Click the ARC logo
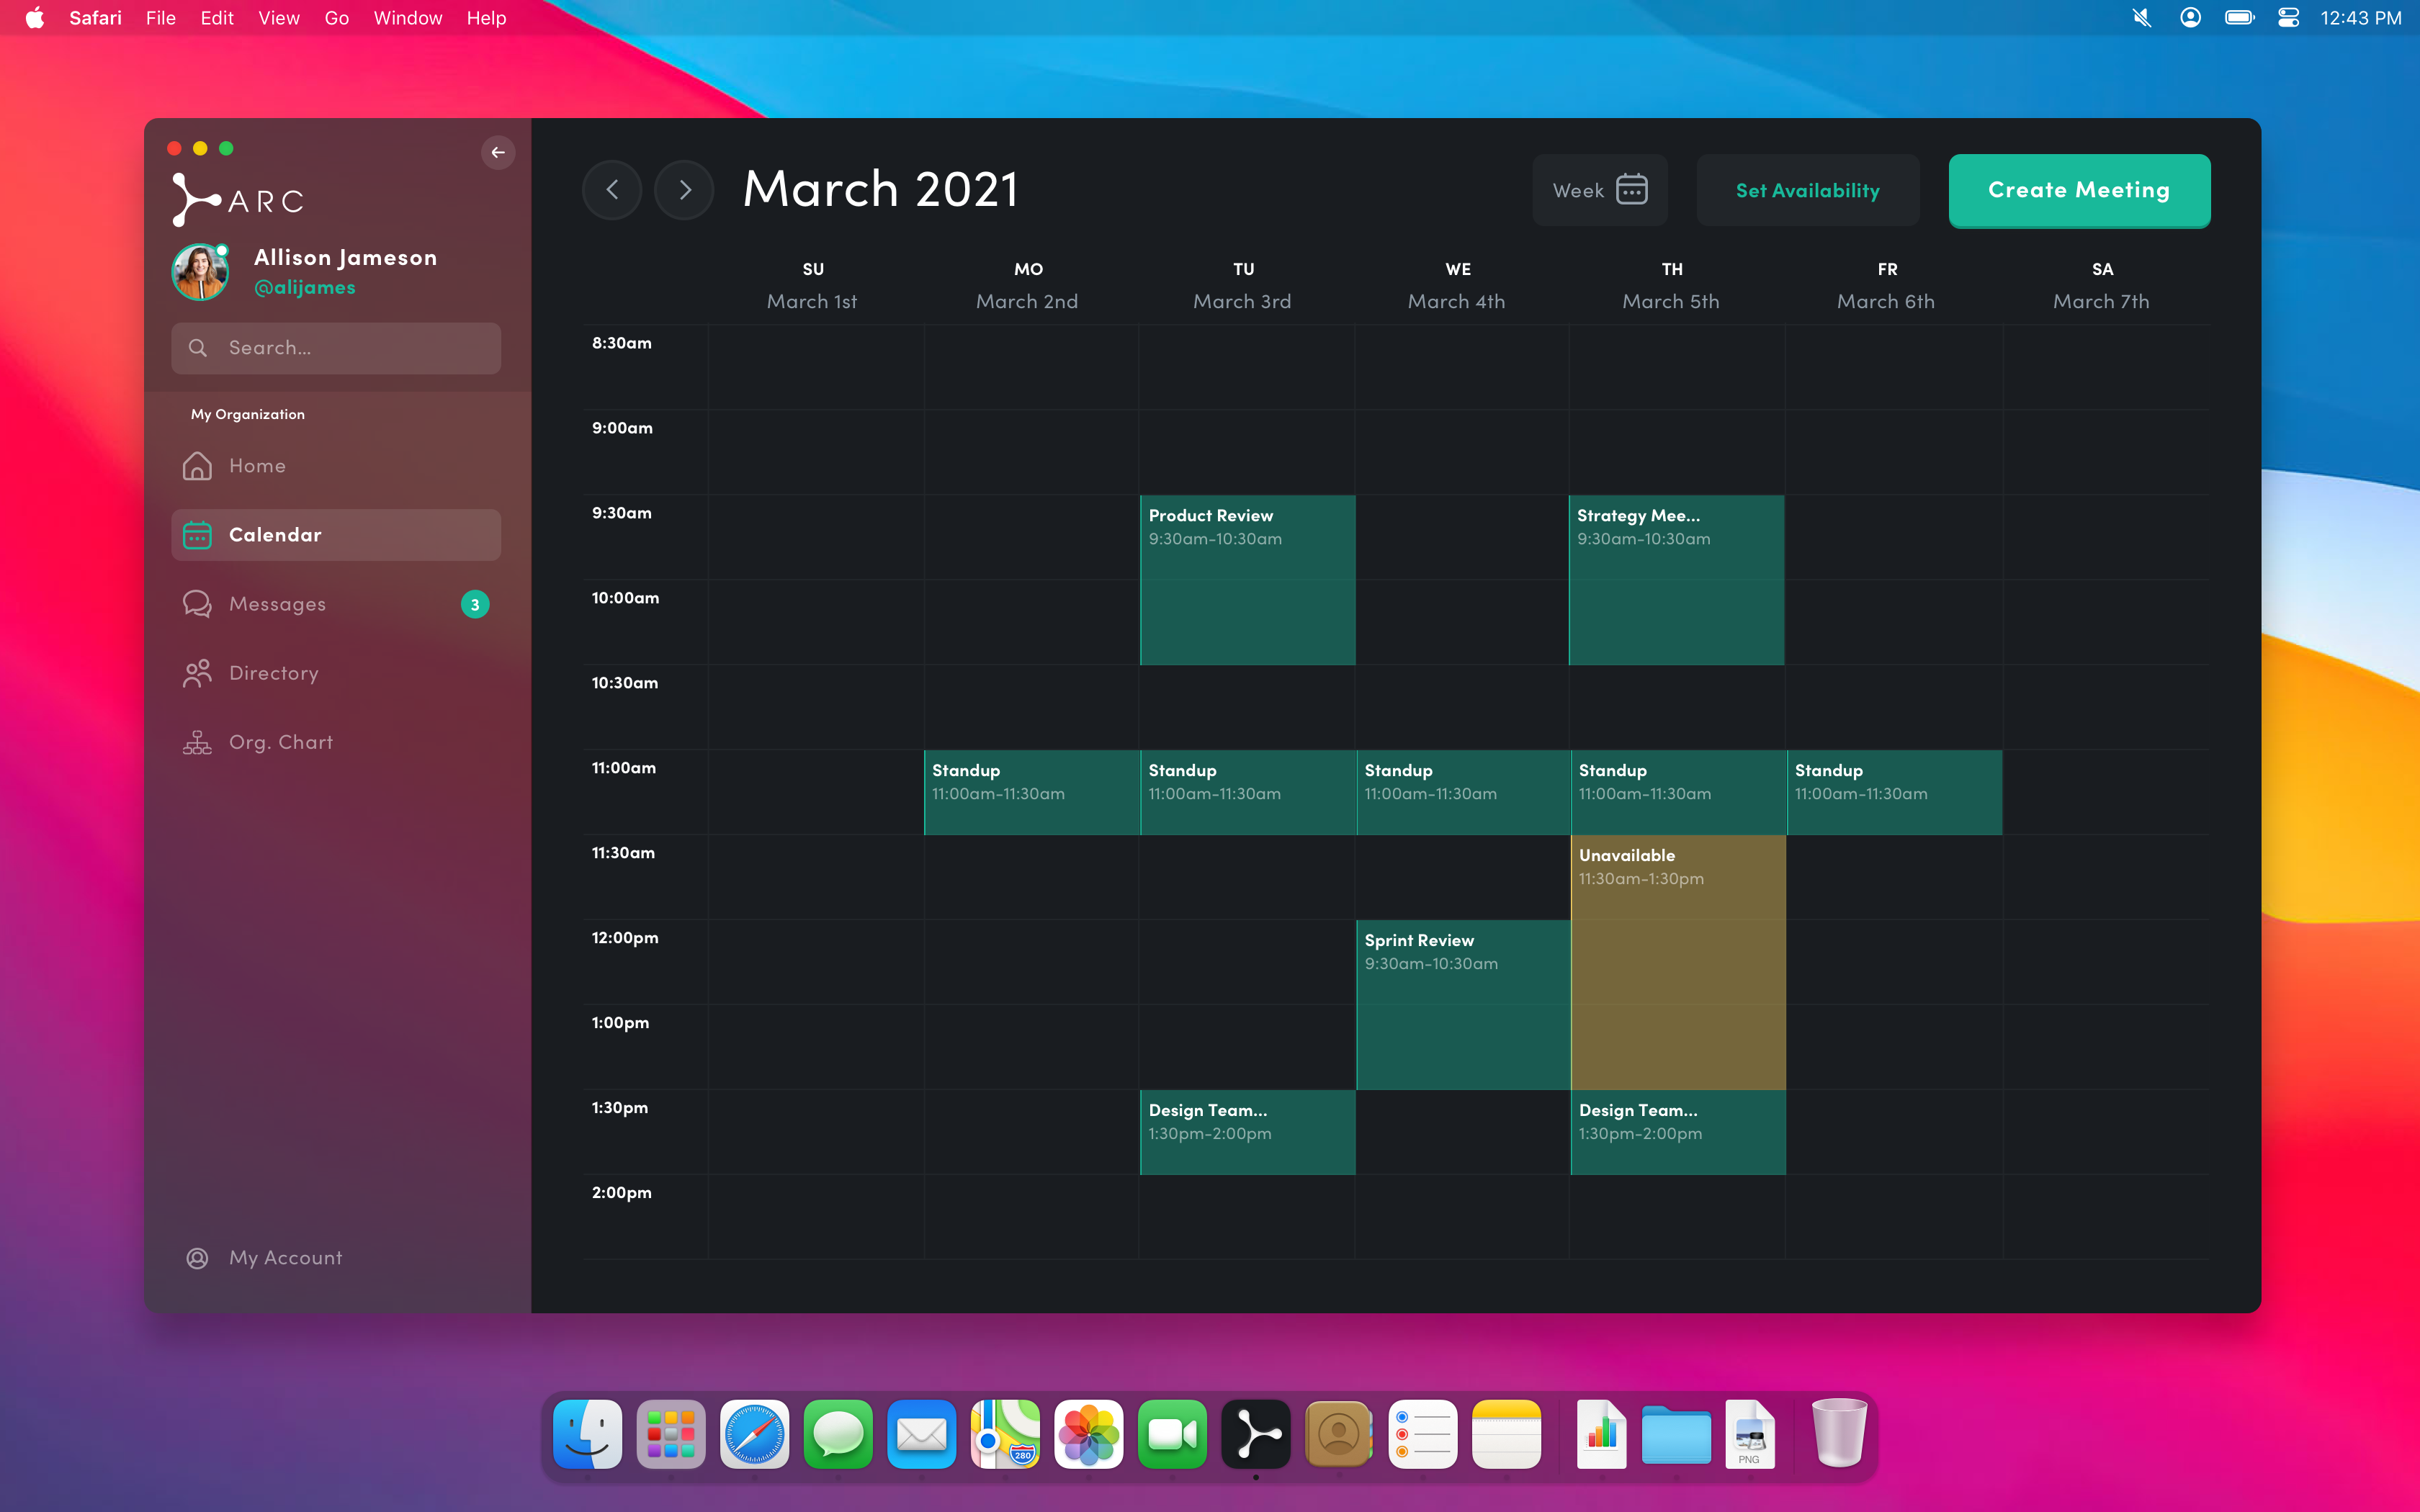 [238, 199]
